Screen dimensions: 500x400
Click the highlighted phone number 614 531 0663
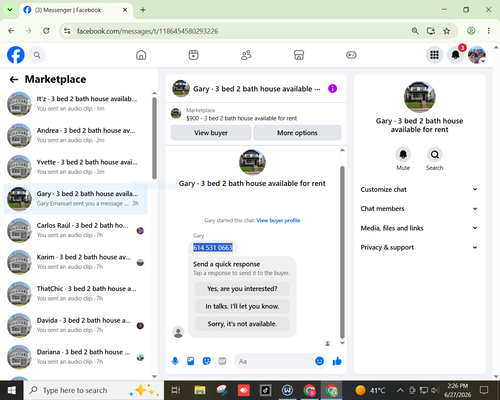tap(213, 248)
